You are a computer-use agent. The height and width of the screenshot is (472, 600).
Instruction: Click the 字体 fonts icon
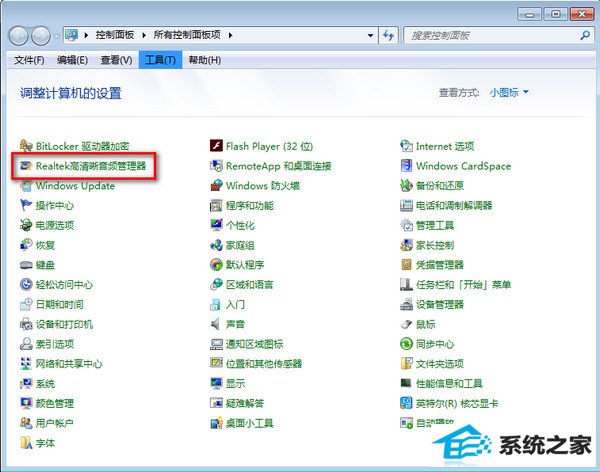click(26, 443)
